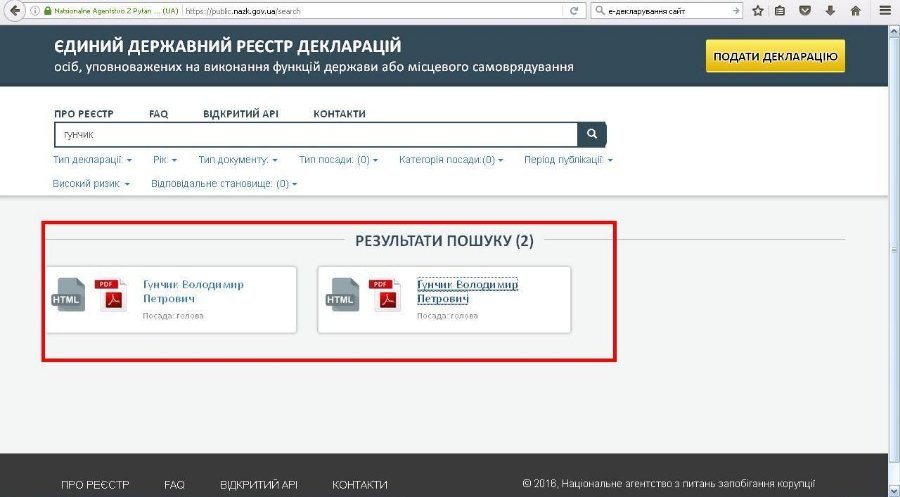Open the "Рік" filter dropdown
900x497 pixels.
pos(165,159)
